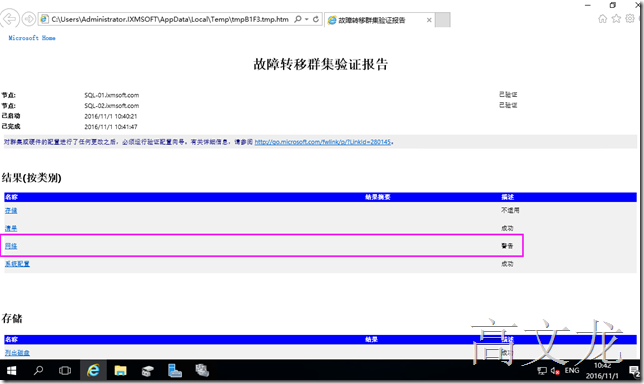Select node text SQL-02.ixmsoft.com
This screenshot has width=644, height=384.
112,106
